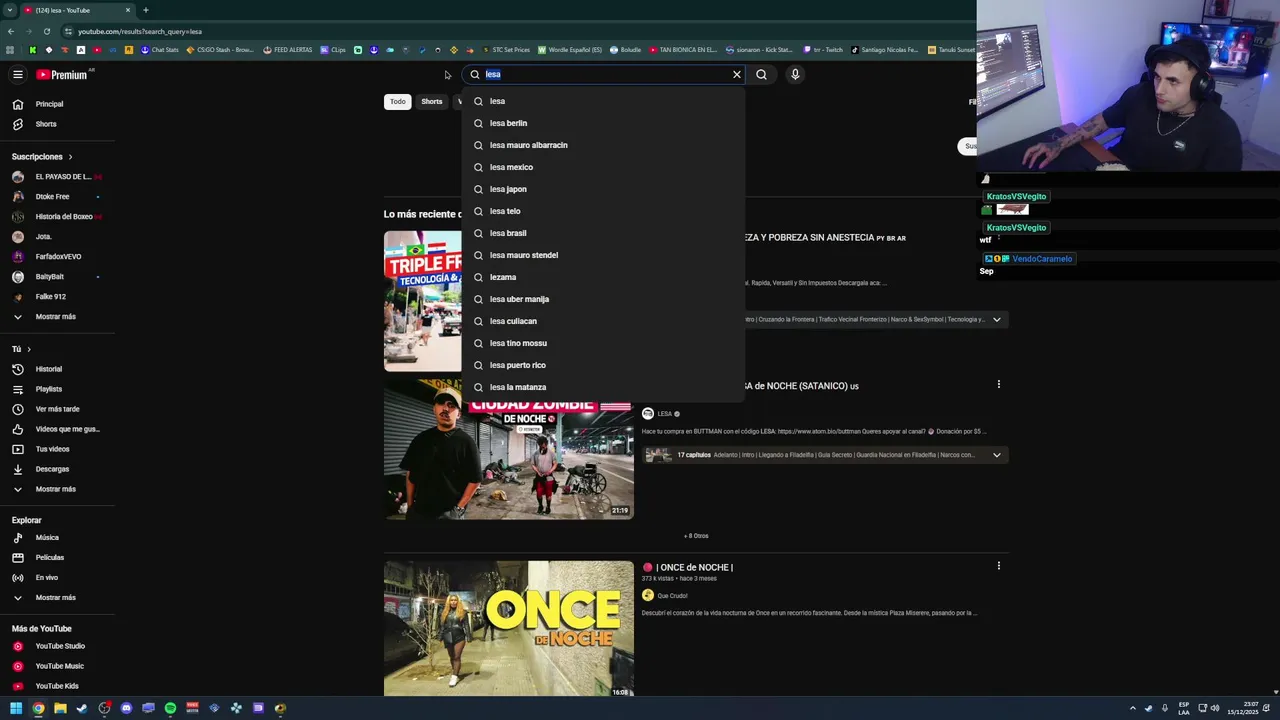This screenshot has height=720, width=1280.
Task: Choose the lesa brasil suggestion
Action: pyautogui.click(x=604, y=233)
